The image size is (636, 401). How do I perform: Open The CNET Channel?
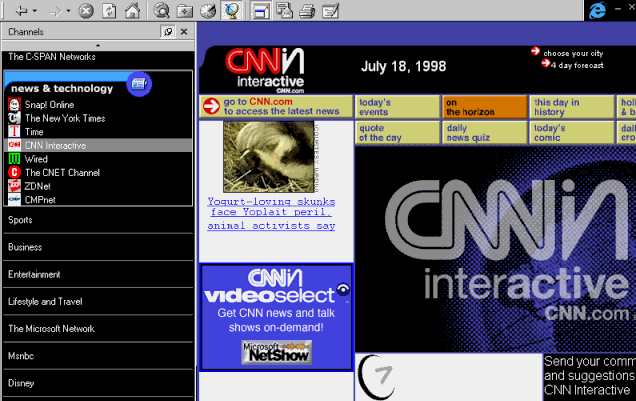click(62, 173)
